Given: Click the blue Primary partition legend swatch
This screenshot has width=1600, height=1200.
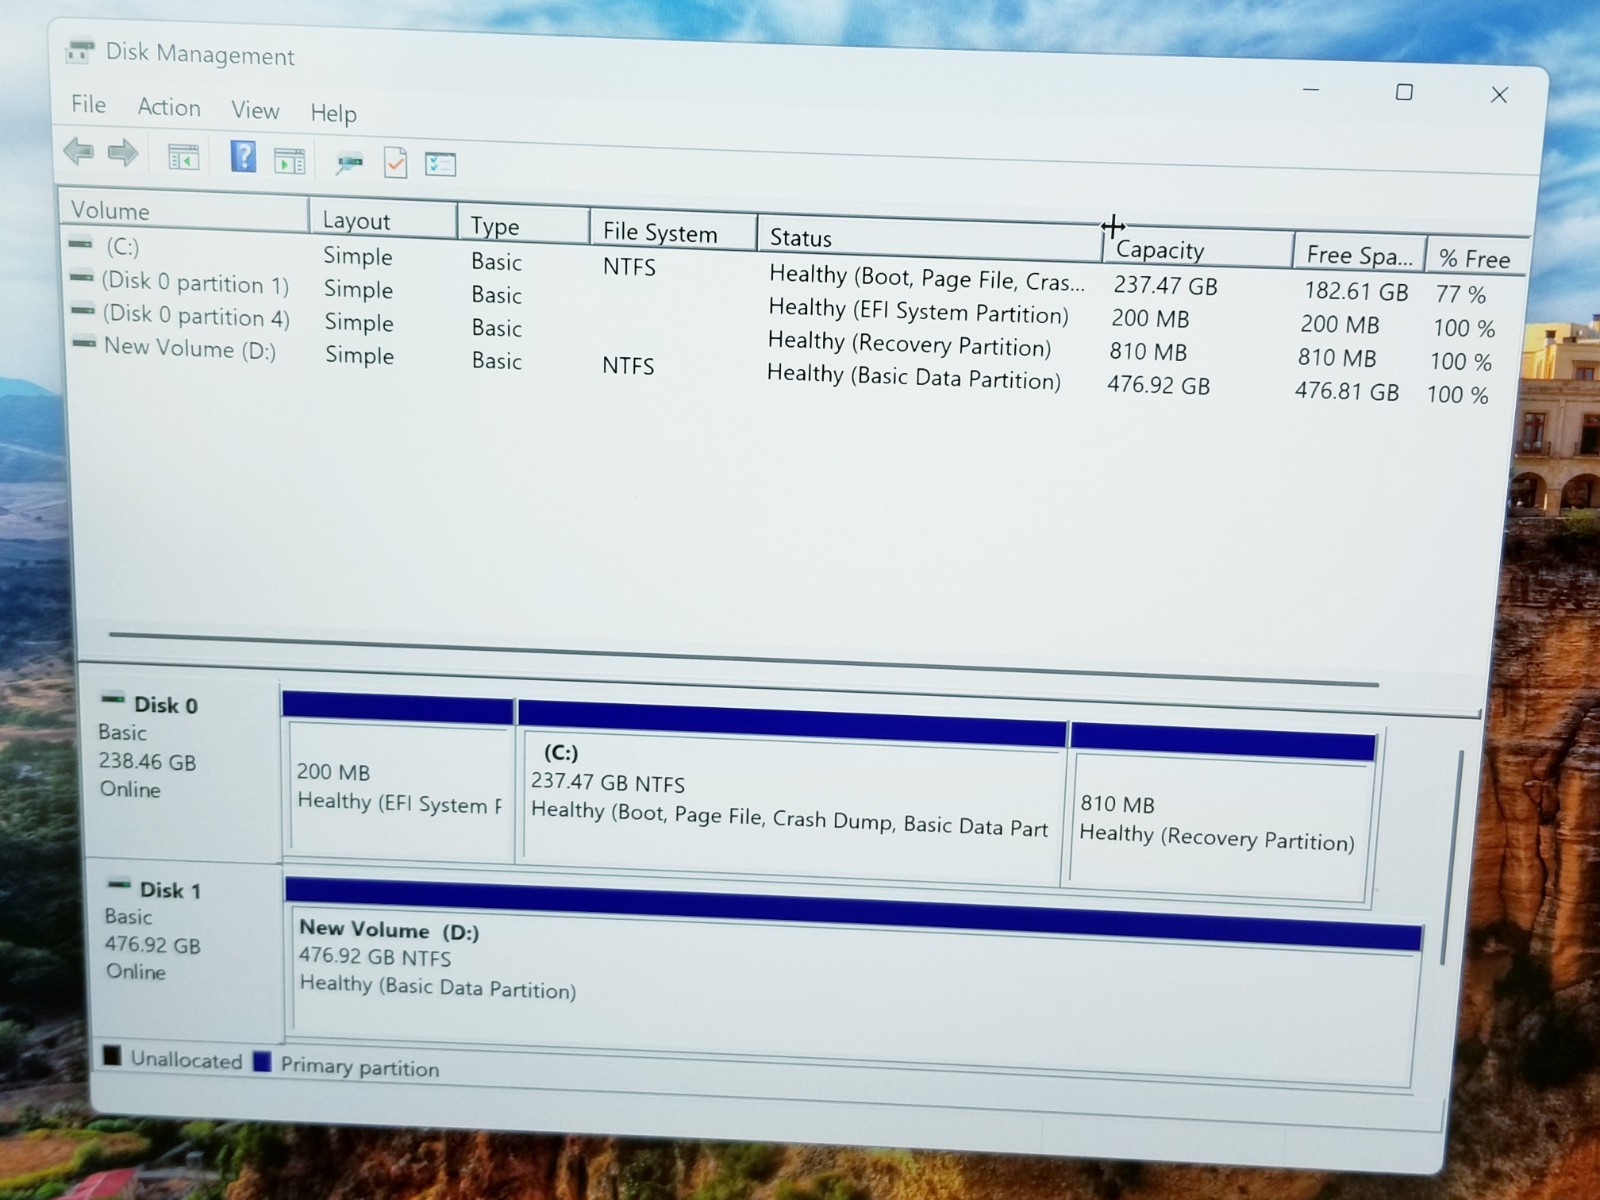Looking at the screenshot, I should 262,1061.
